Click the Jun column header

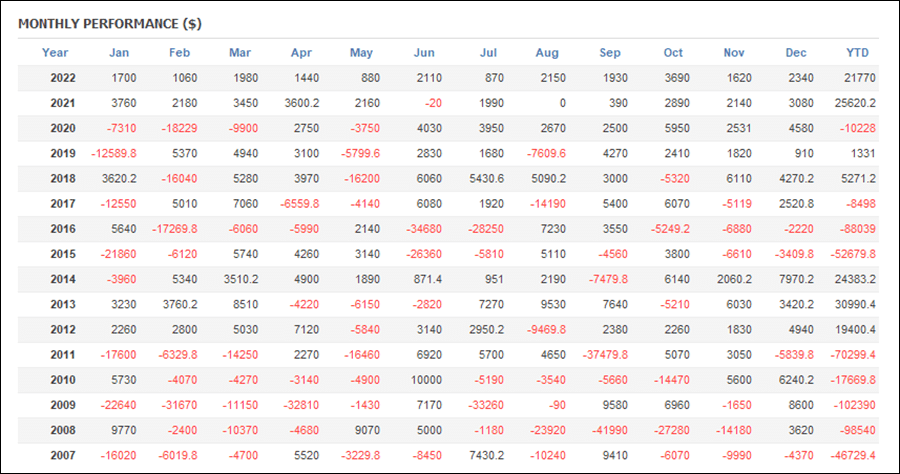coord(424,53)
